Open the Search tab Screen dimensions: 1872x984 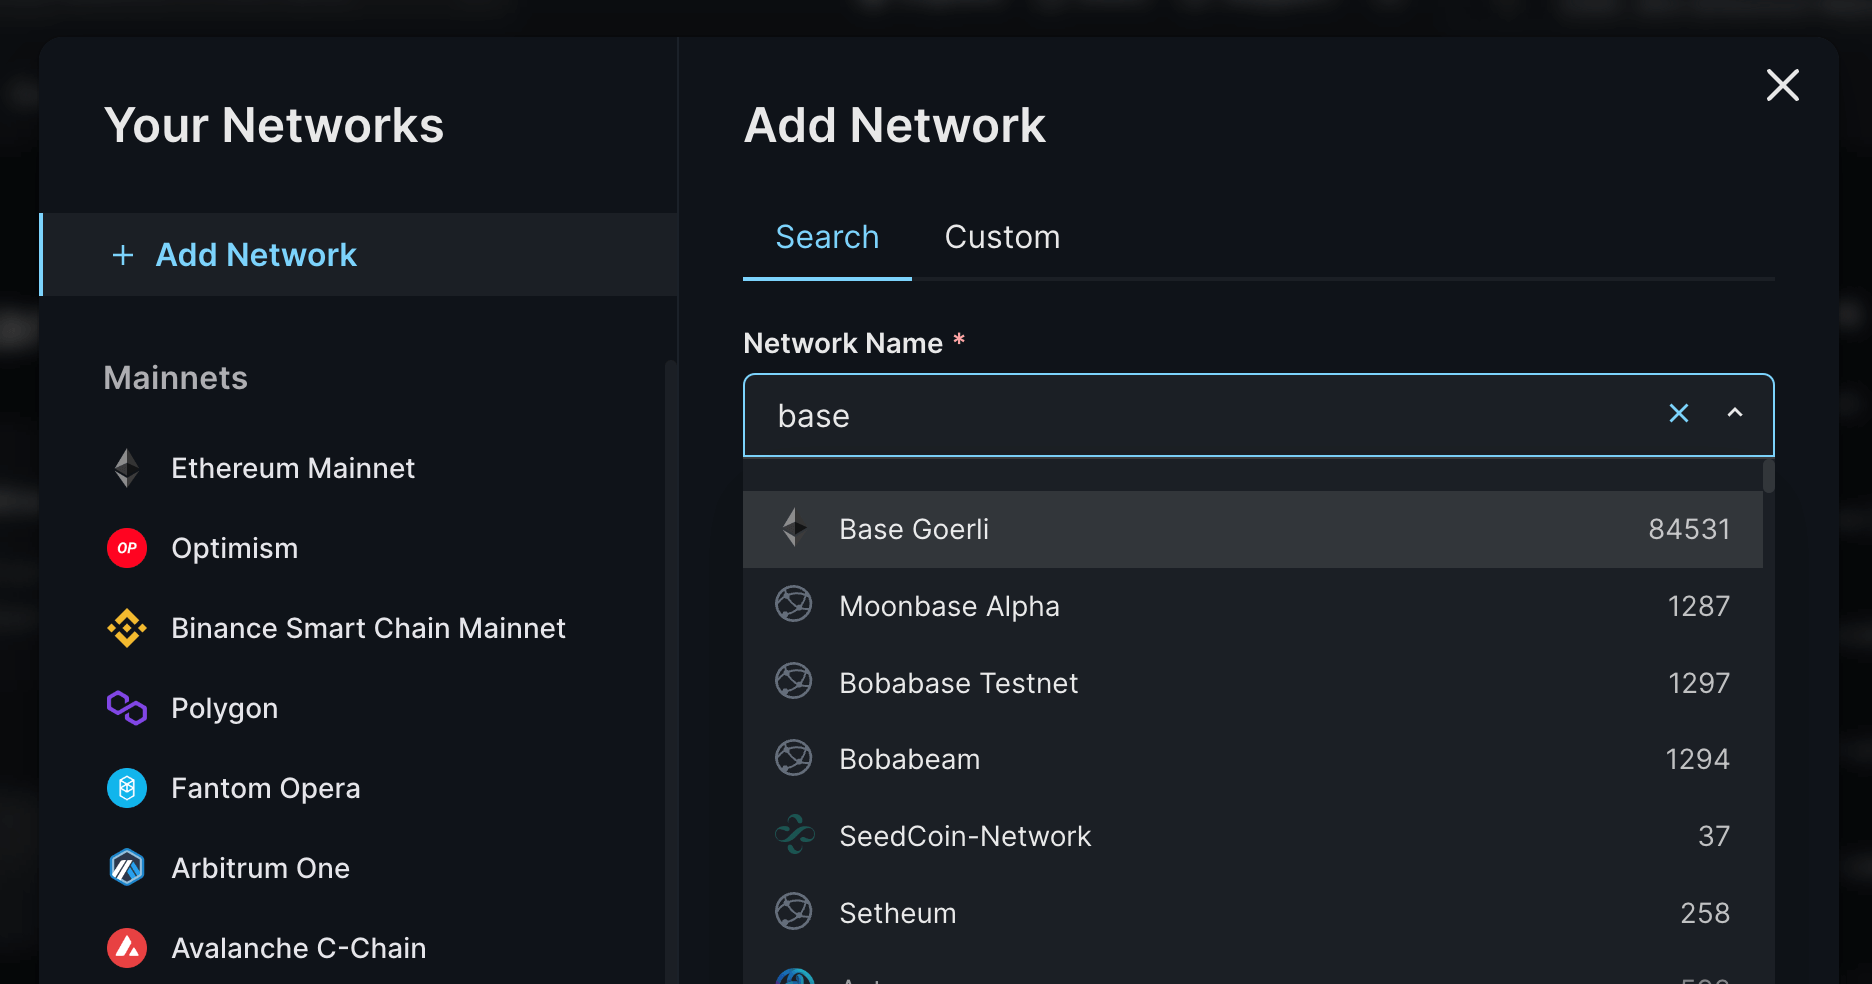pos(827,238)
